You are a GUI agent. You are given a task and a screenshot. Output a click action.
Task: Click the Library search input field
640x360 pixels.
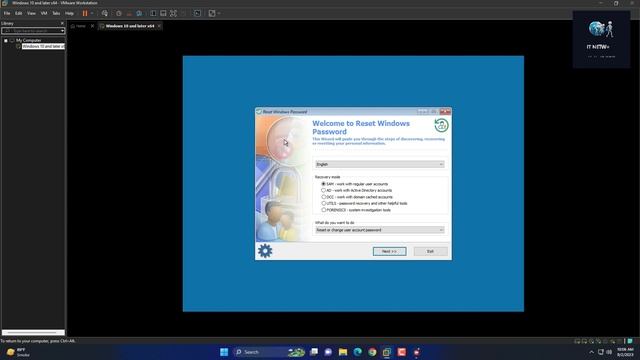[x=31, y=31]
